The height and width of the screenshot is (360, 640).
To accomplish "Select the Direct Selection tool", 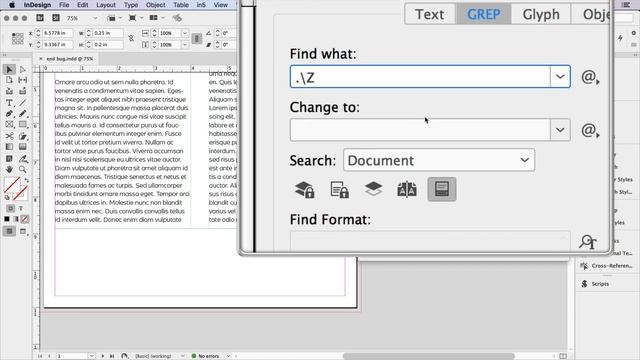I will click(23, 70).
